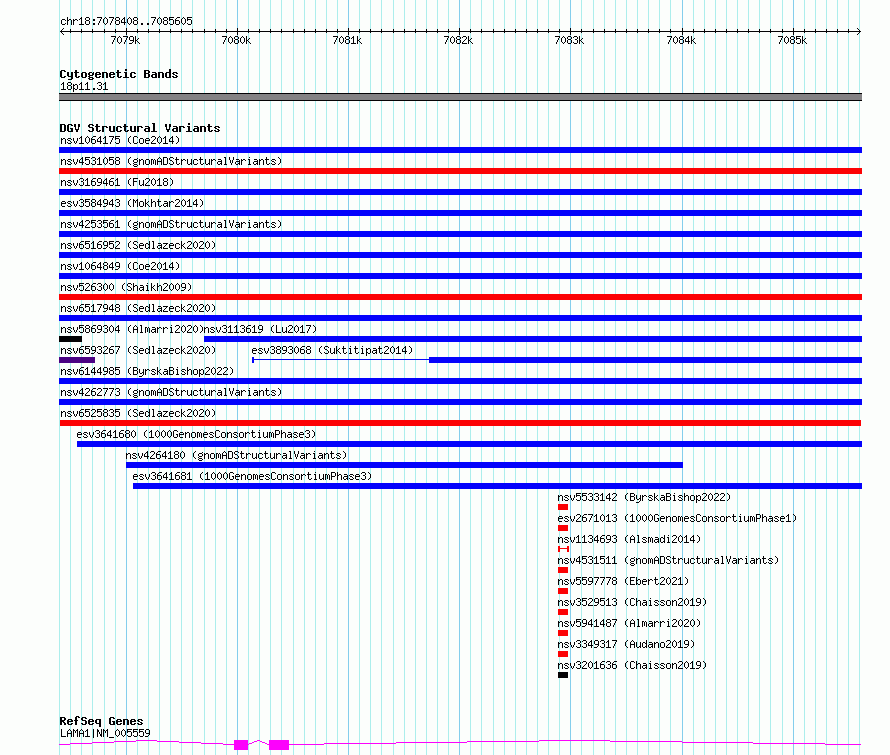Select nsv6144985 (ByrskaBishop2022) label
Screen dimensions: 890x755
point(147,371)
